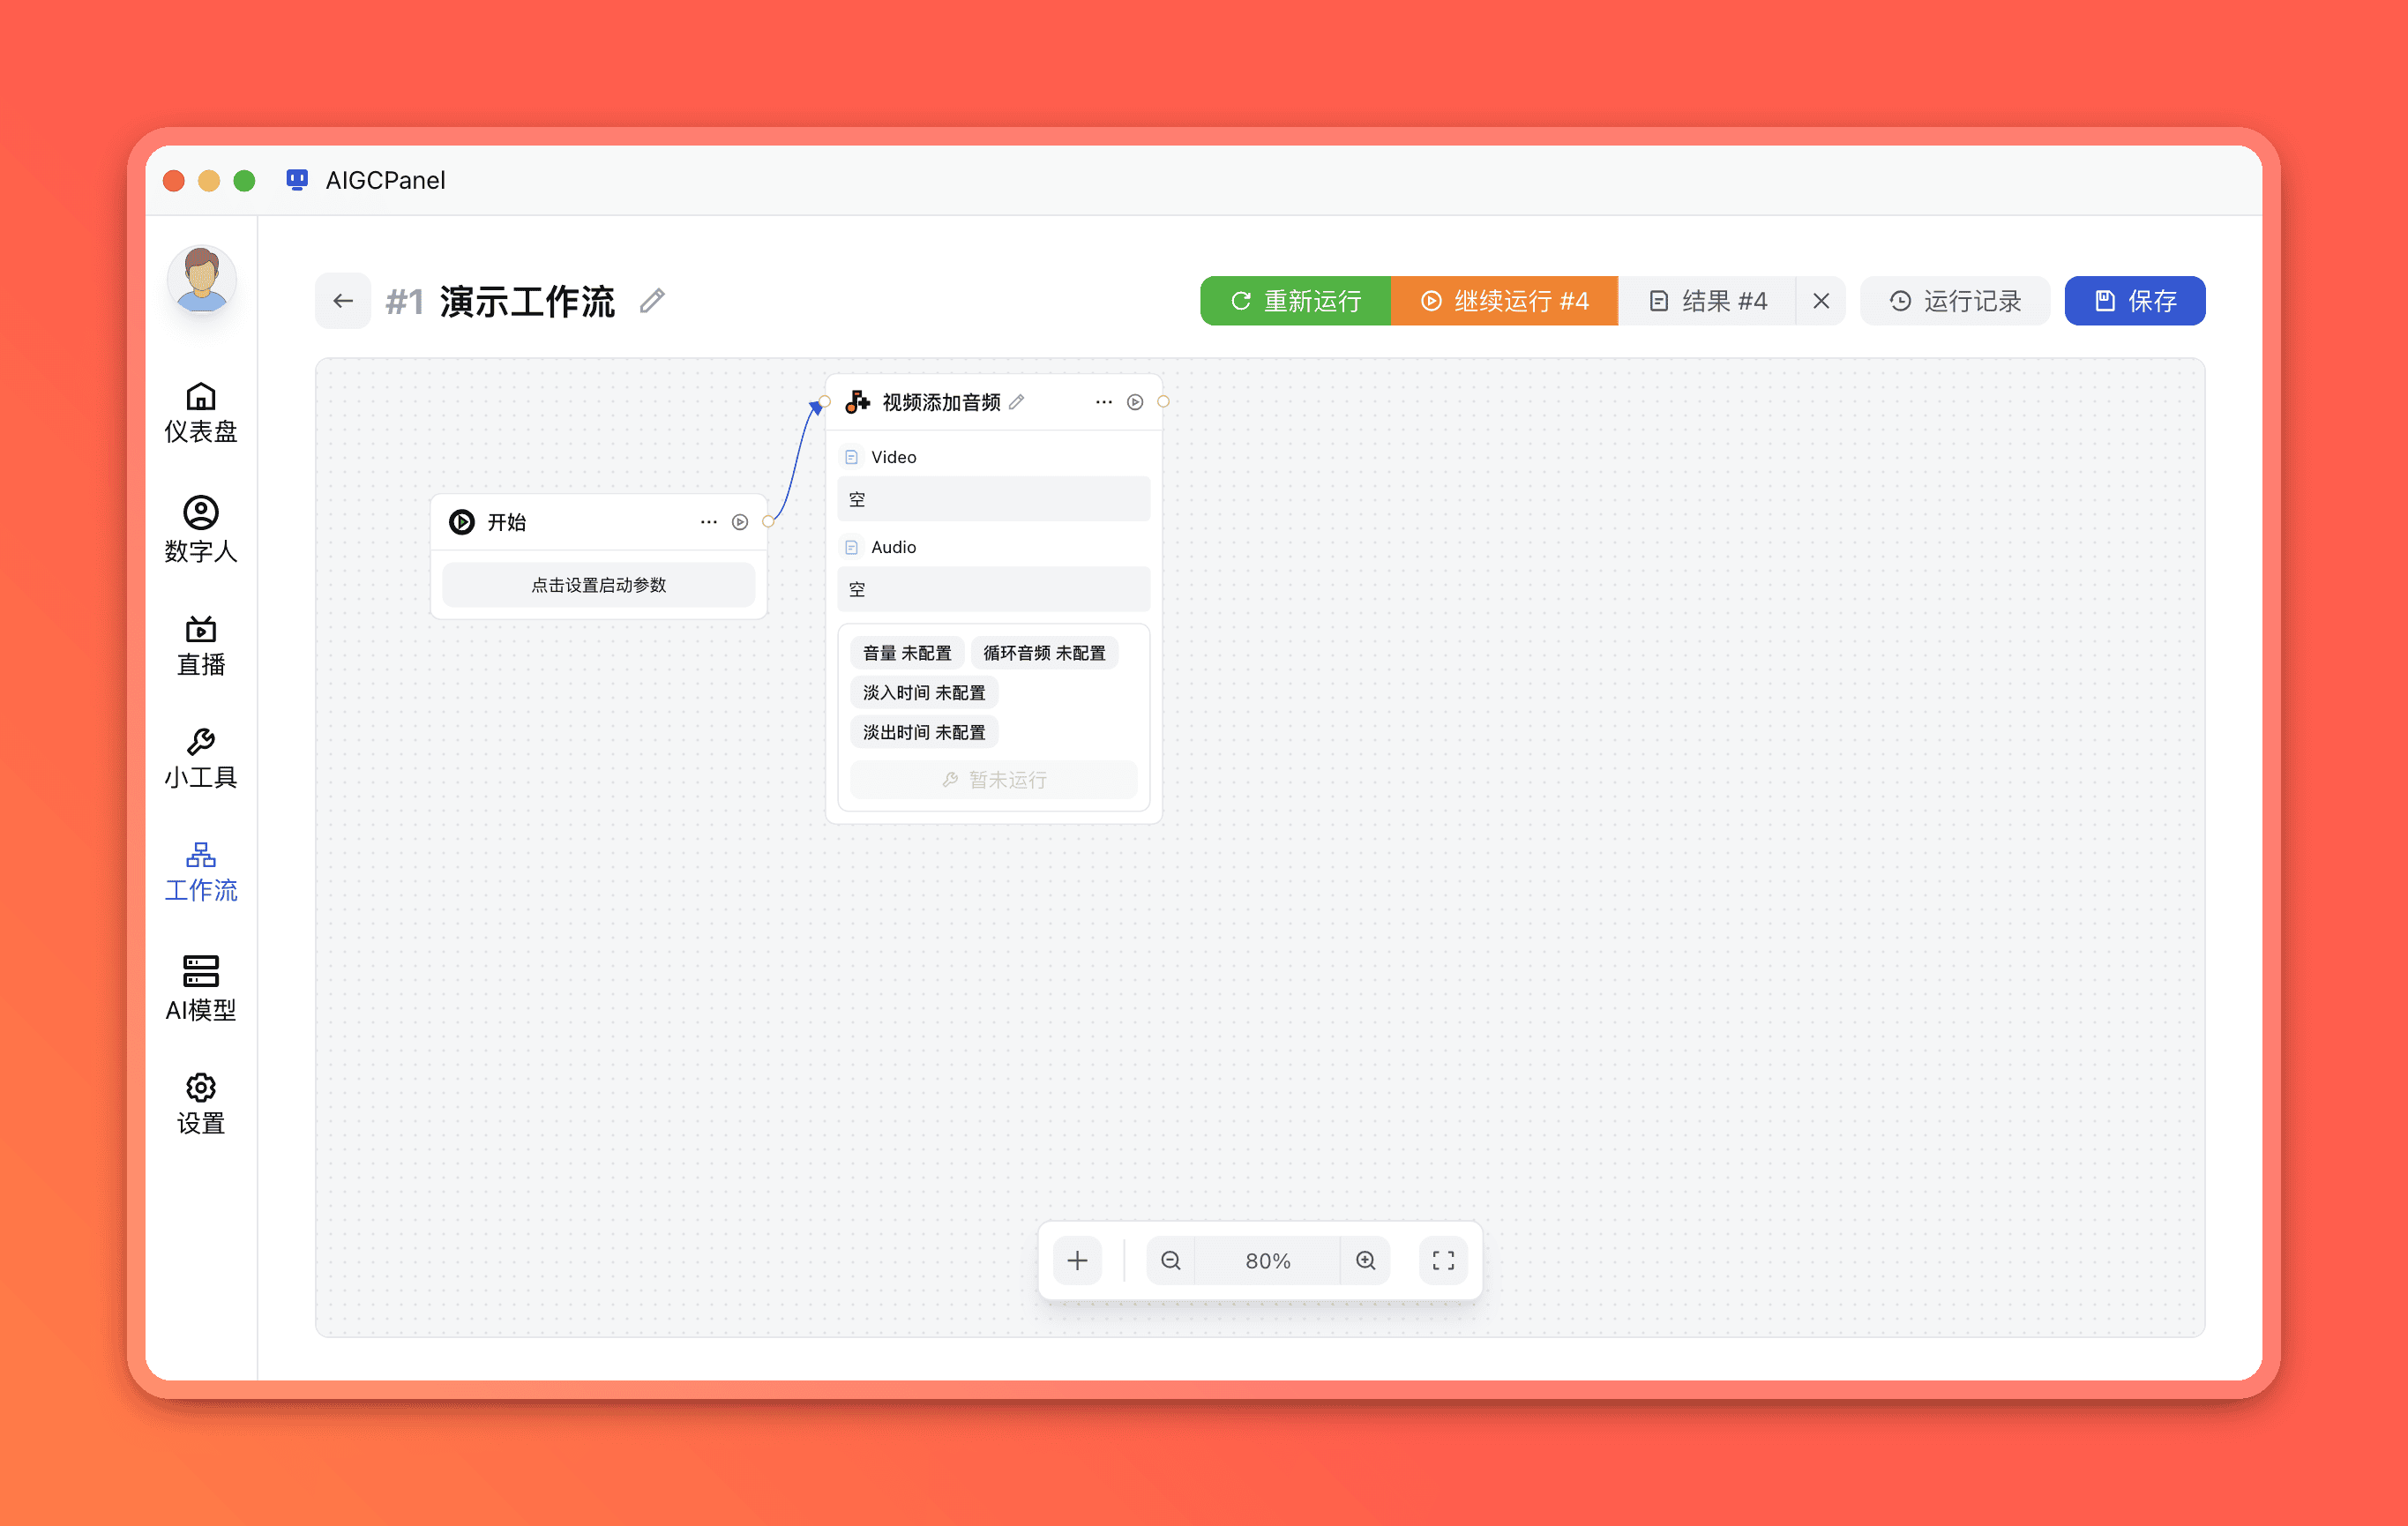
Task: Click the 开始 node output connector
Action: tap(768, 522)
